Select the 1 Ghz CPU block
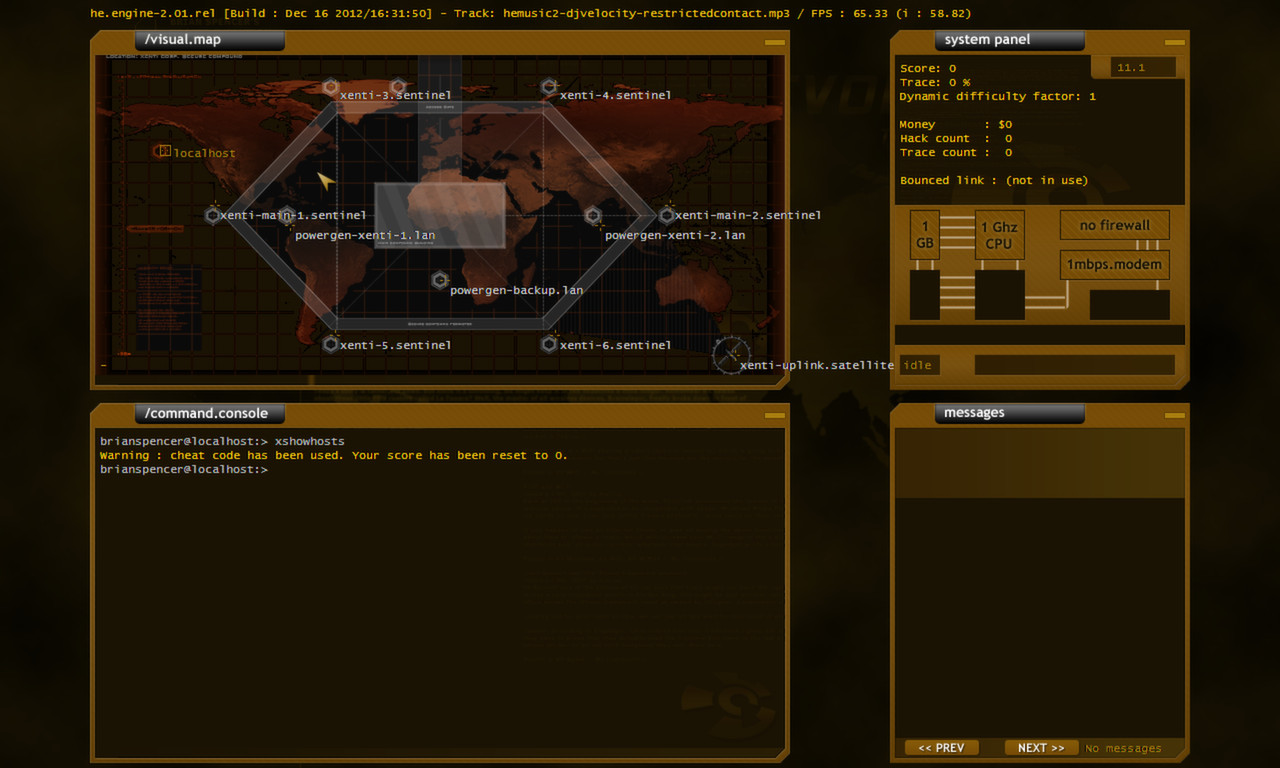This screenshot has height=768, width=1280. (x=999, y=234)
